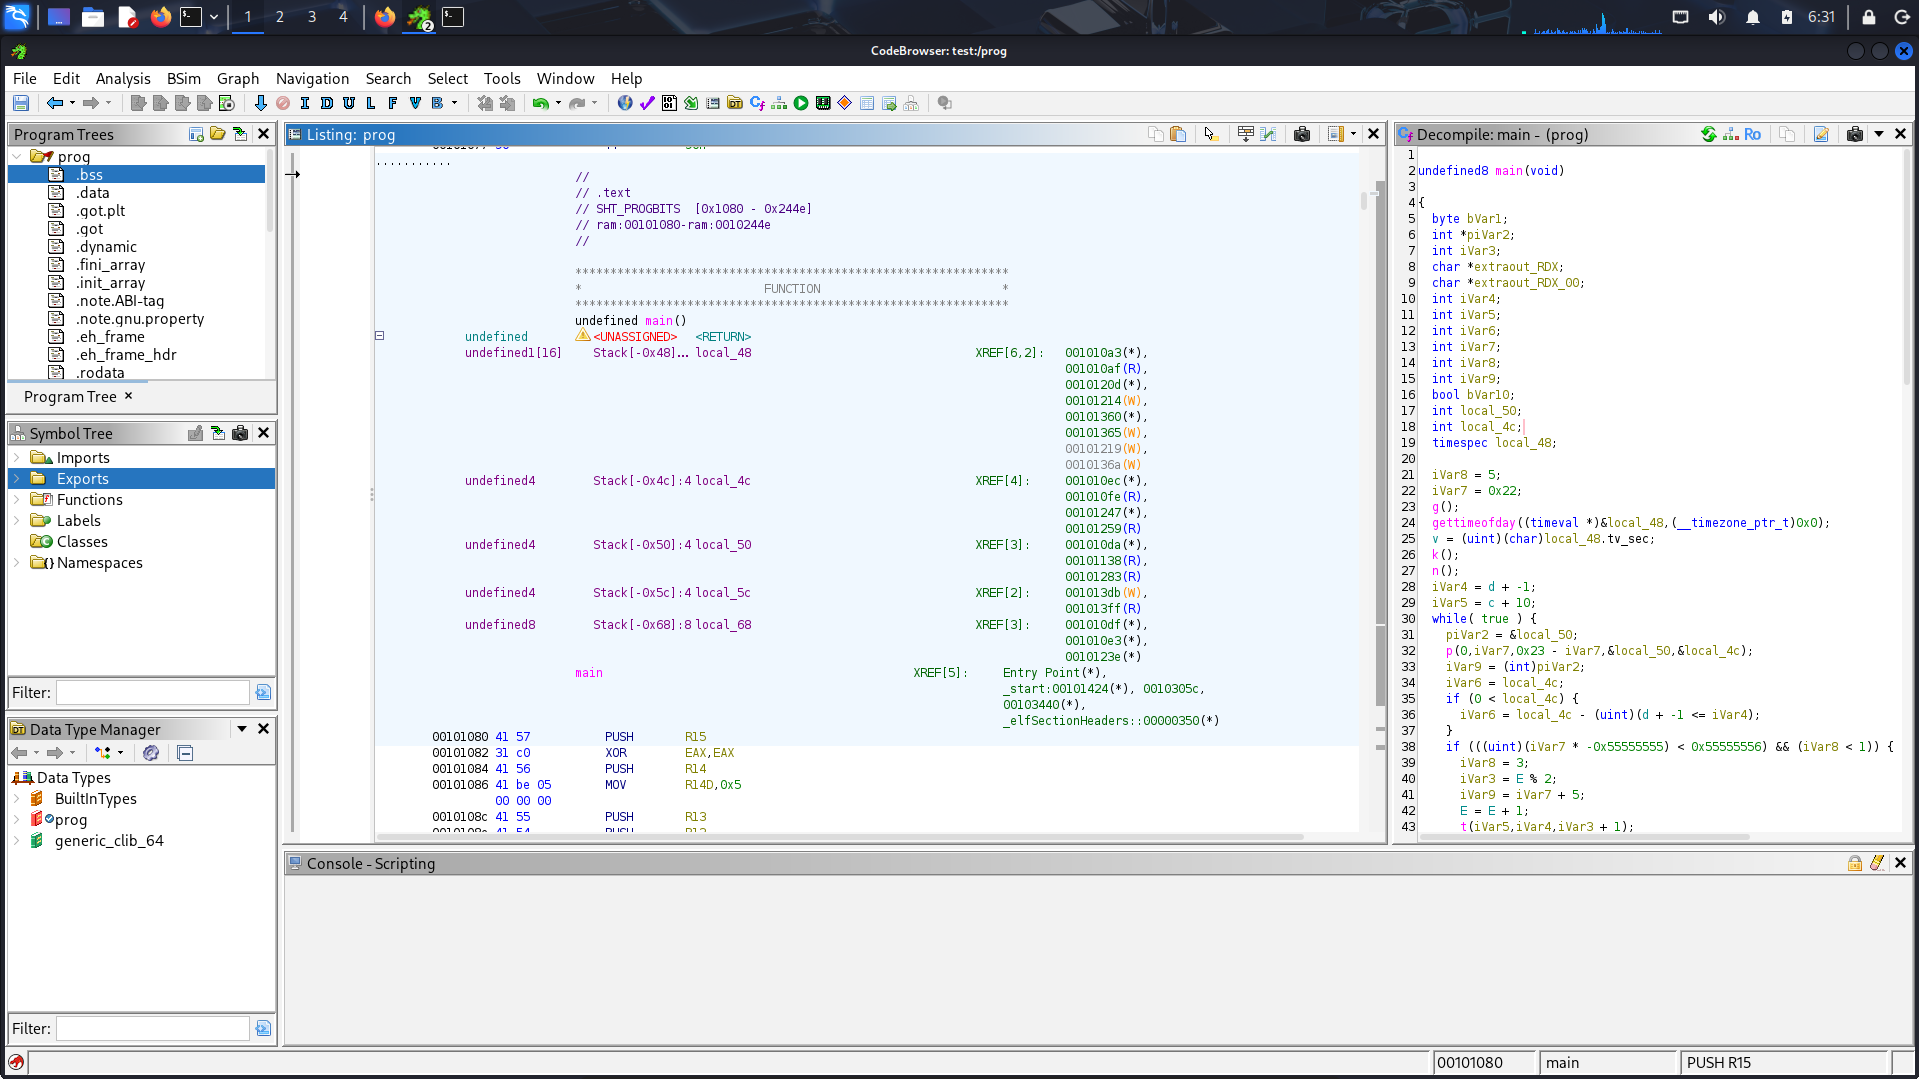Open Data Type Manager dropdown menu arrow
Screen dimensions: 1919x1079
tap(242, 729)
